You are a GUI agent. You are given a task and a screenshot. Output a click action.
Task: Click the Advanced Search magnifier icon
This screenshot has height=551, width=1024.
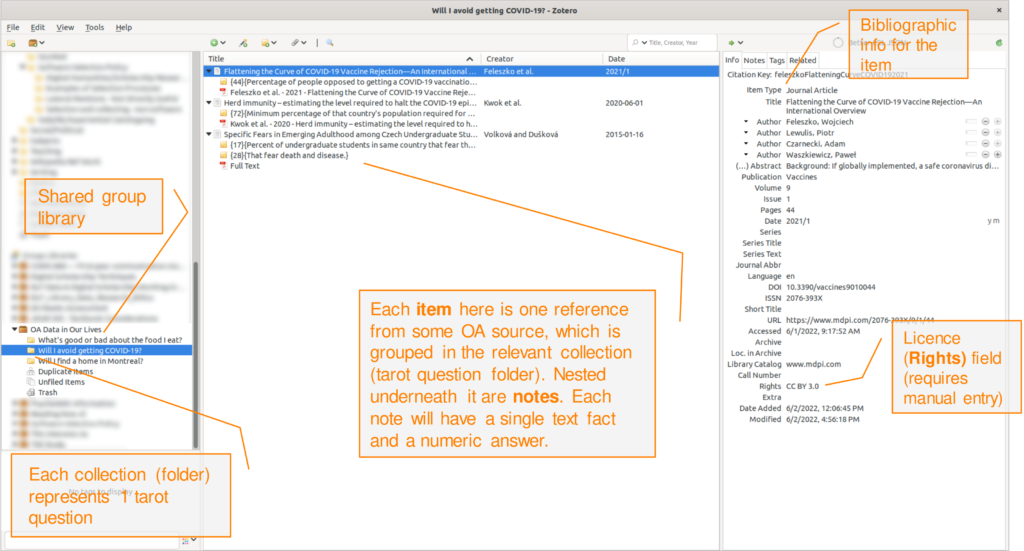pos(329,43)
